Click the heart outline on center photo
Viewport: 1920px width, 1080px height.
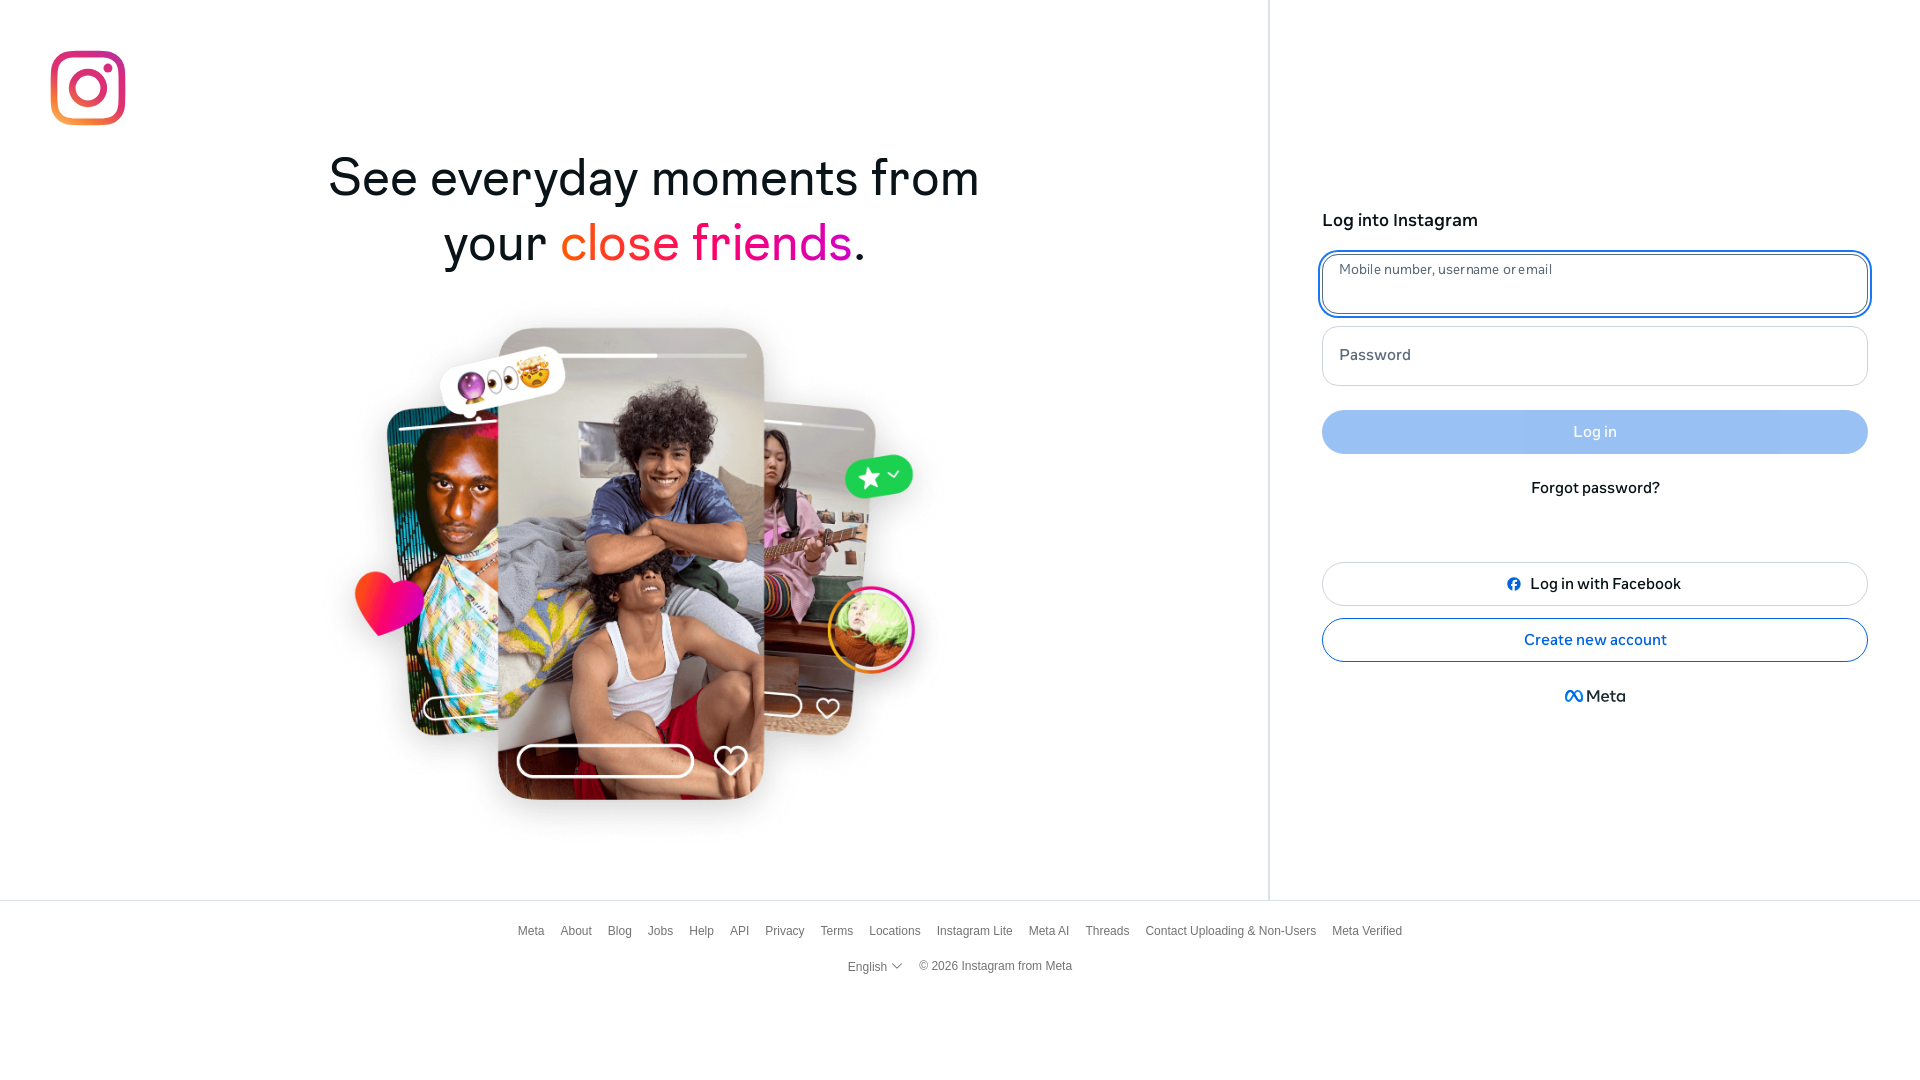pos(731,760)
